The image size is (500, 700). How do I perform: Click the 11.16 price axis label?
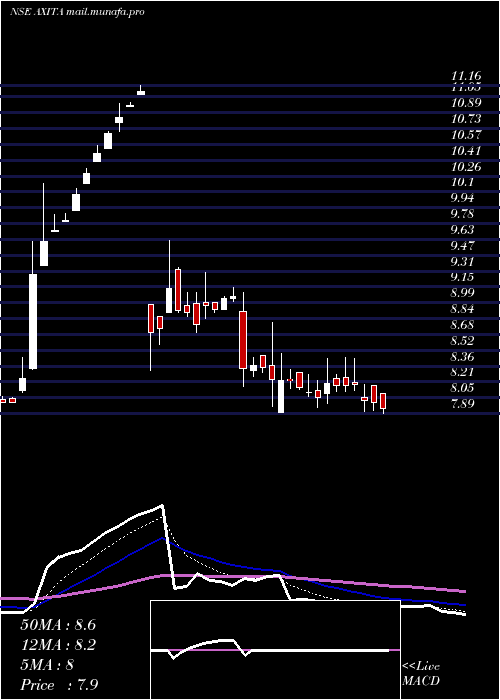(x=466, y=78)
